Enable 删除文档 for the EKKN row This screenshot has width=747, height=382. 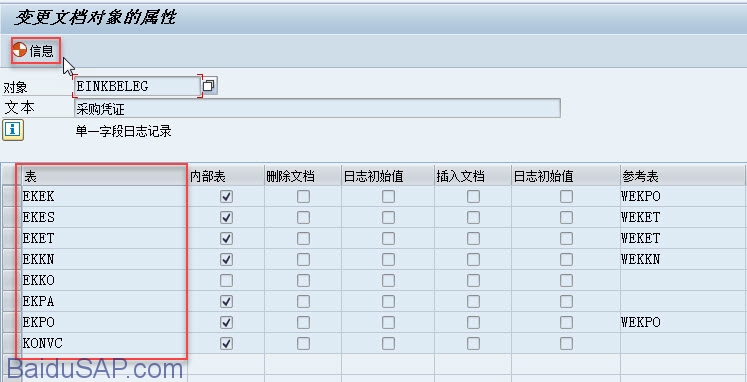[x=303, y=259]
